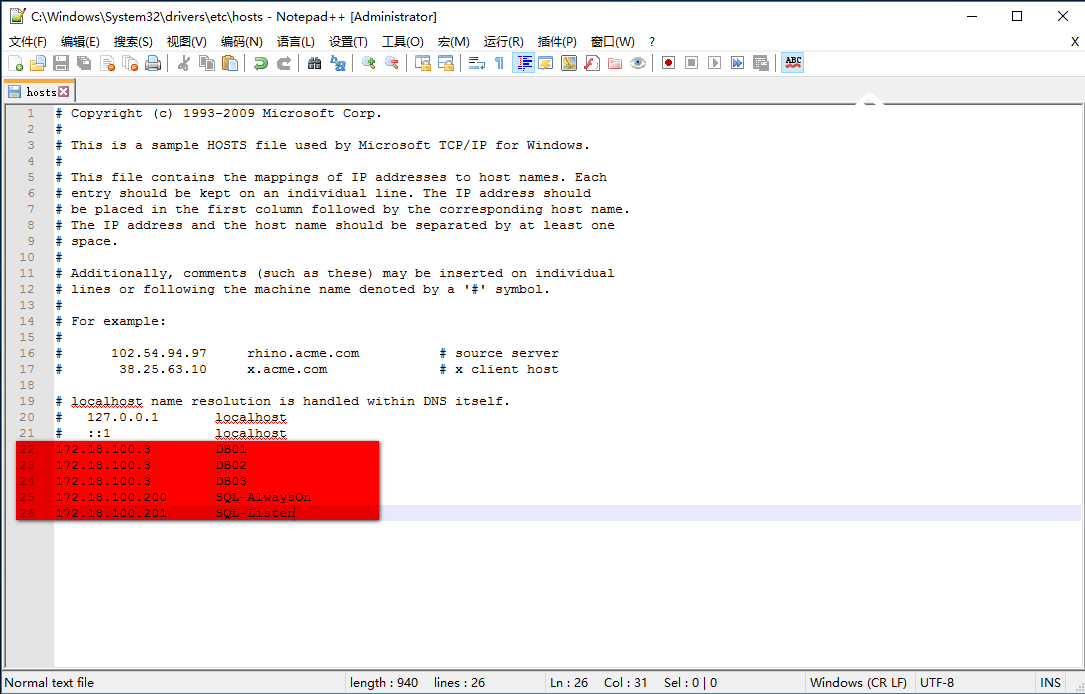1085x694 pixels.
Task: Click the Paste toolbar icon
Action: click(x=231, y=62)
